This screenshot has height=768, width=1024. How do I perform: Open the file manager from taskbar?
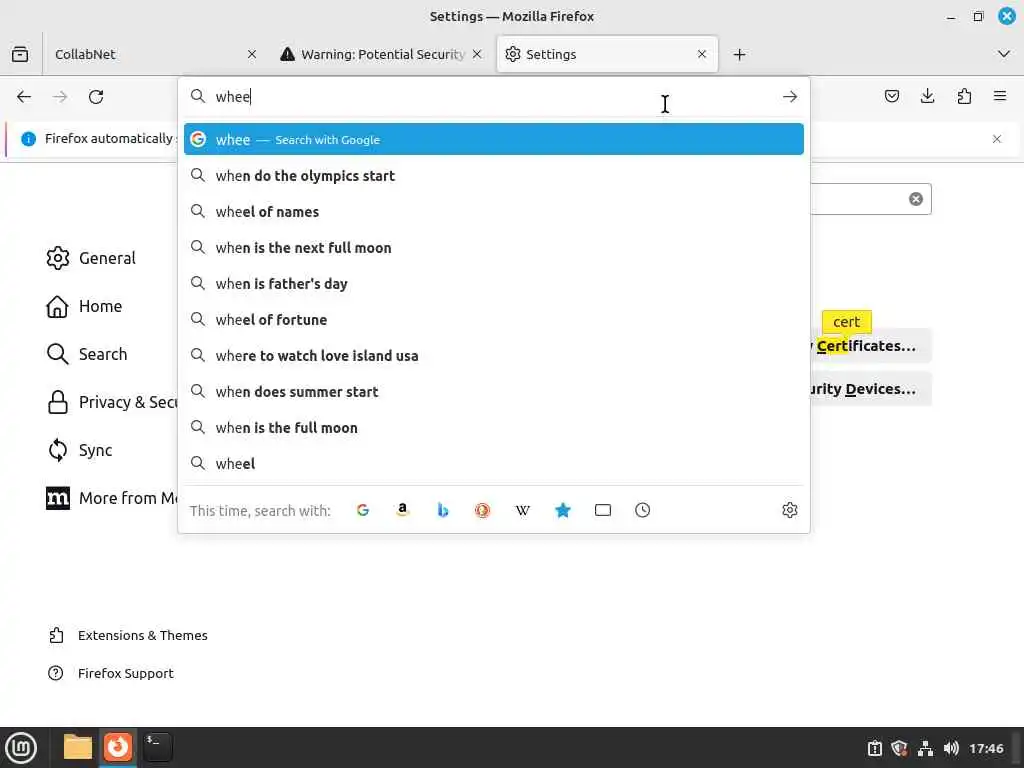(x=78, y=747)
